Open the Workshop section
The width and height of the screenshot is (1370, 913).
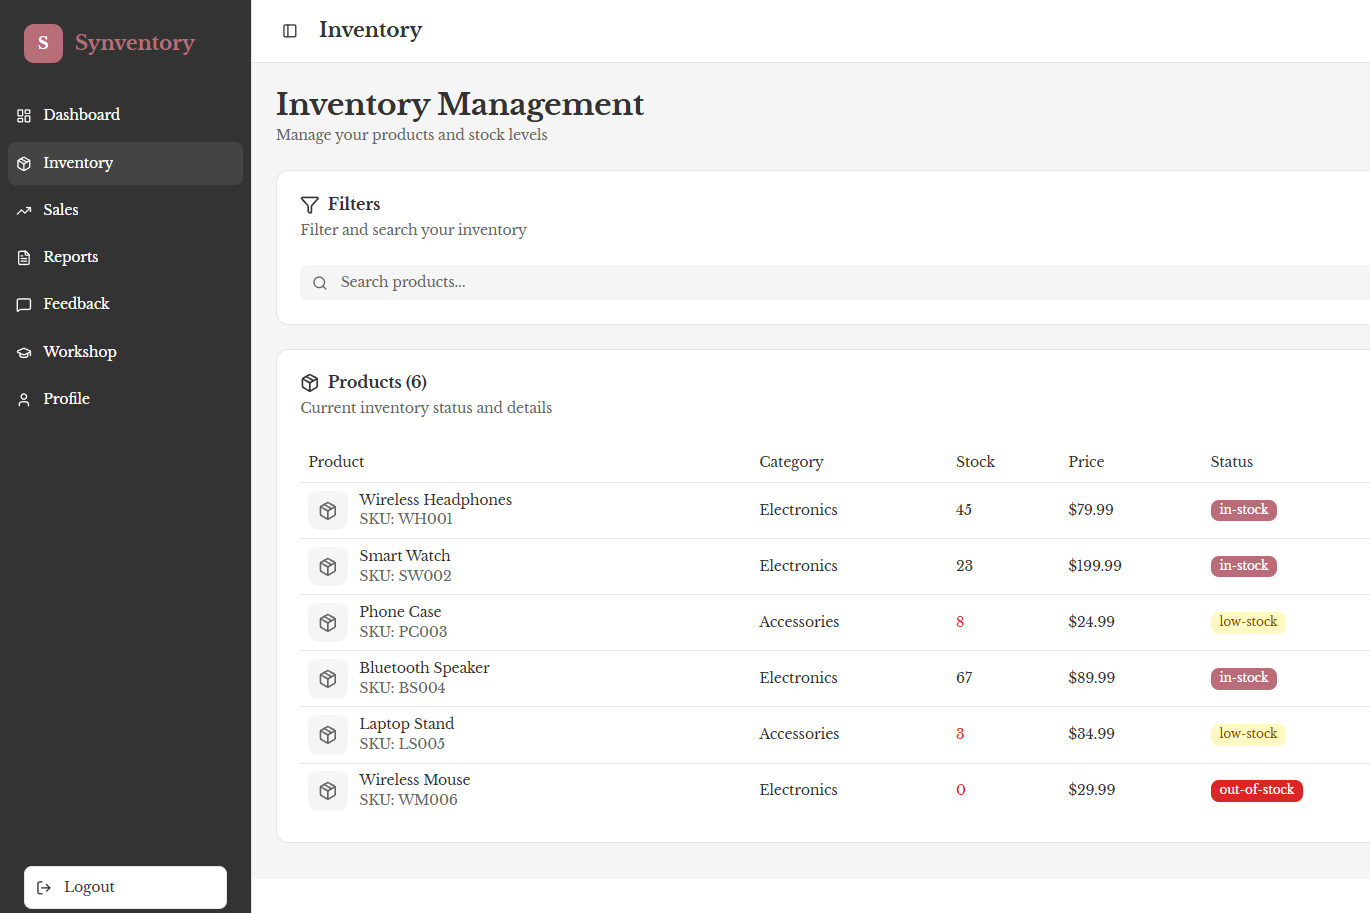(80, 352)
